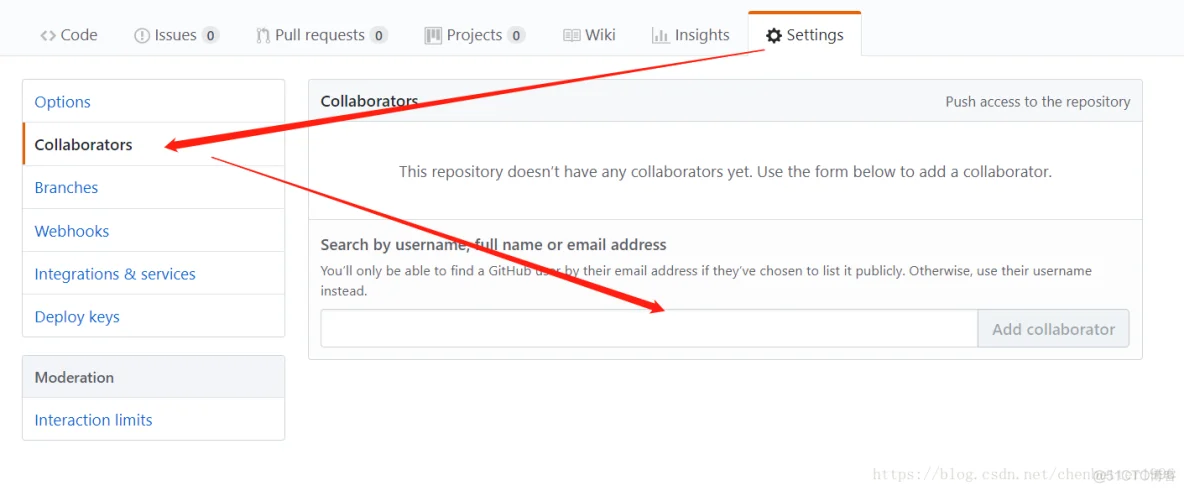Select Collaborators in the sidebar
Viewport: 1184px width, 491px height.
pyautogui.click(x=153, y=144)
